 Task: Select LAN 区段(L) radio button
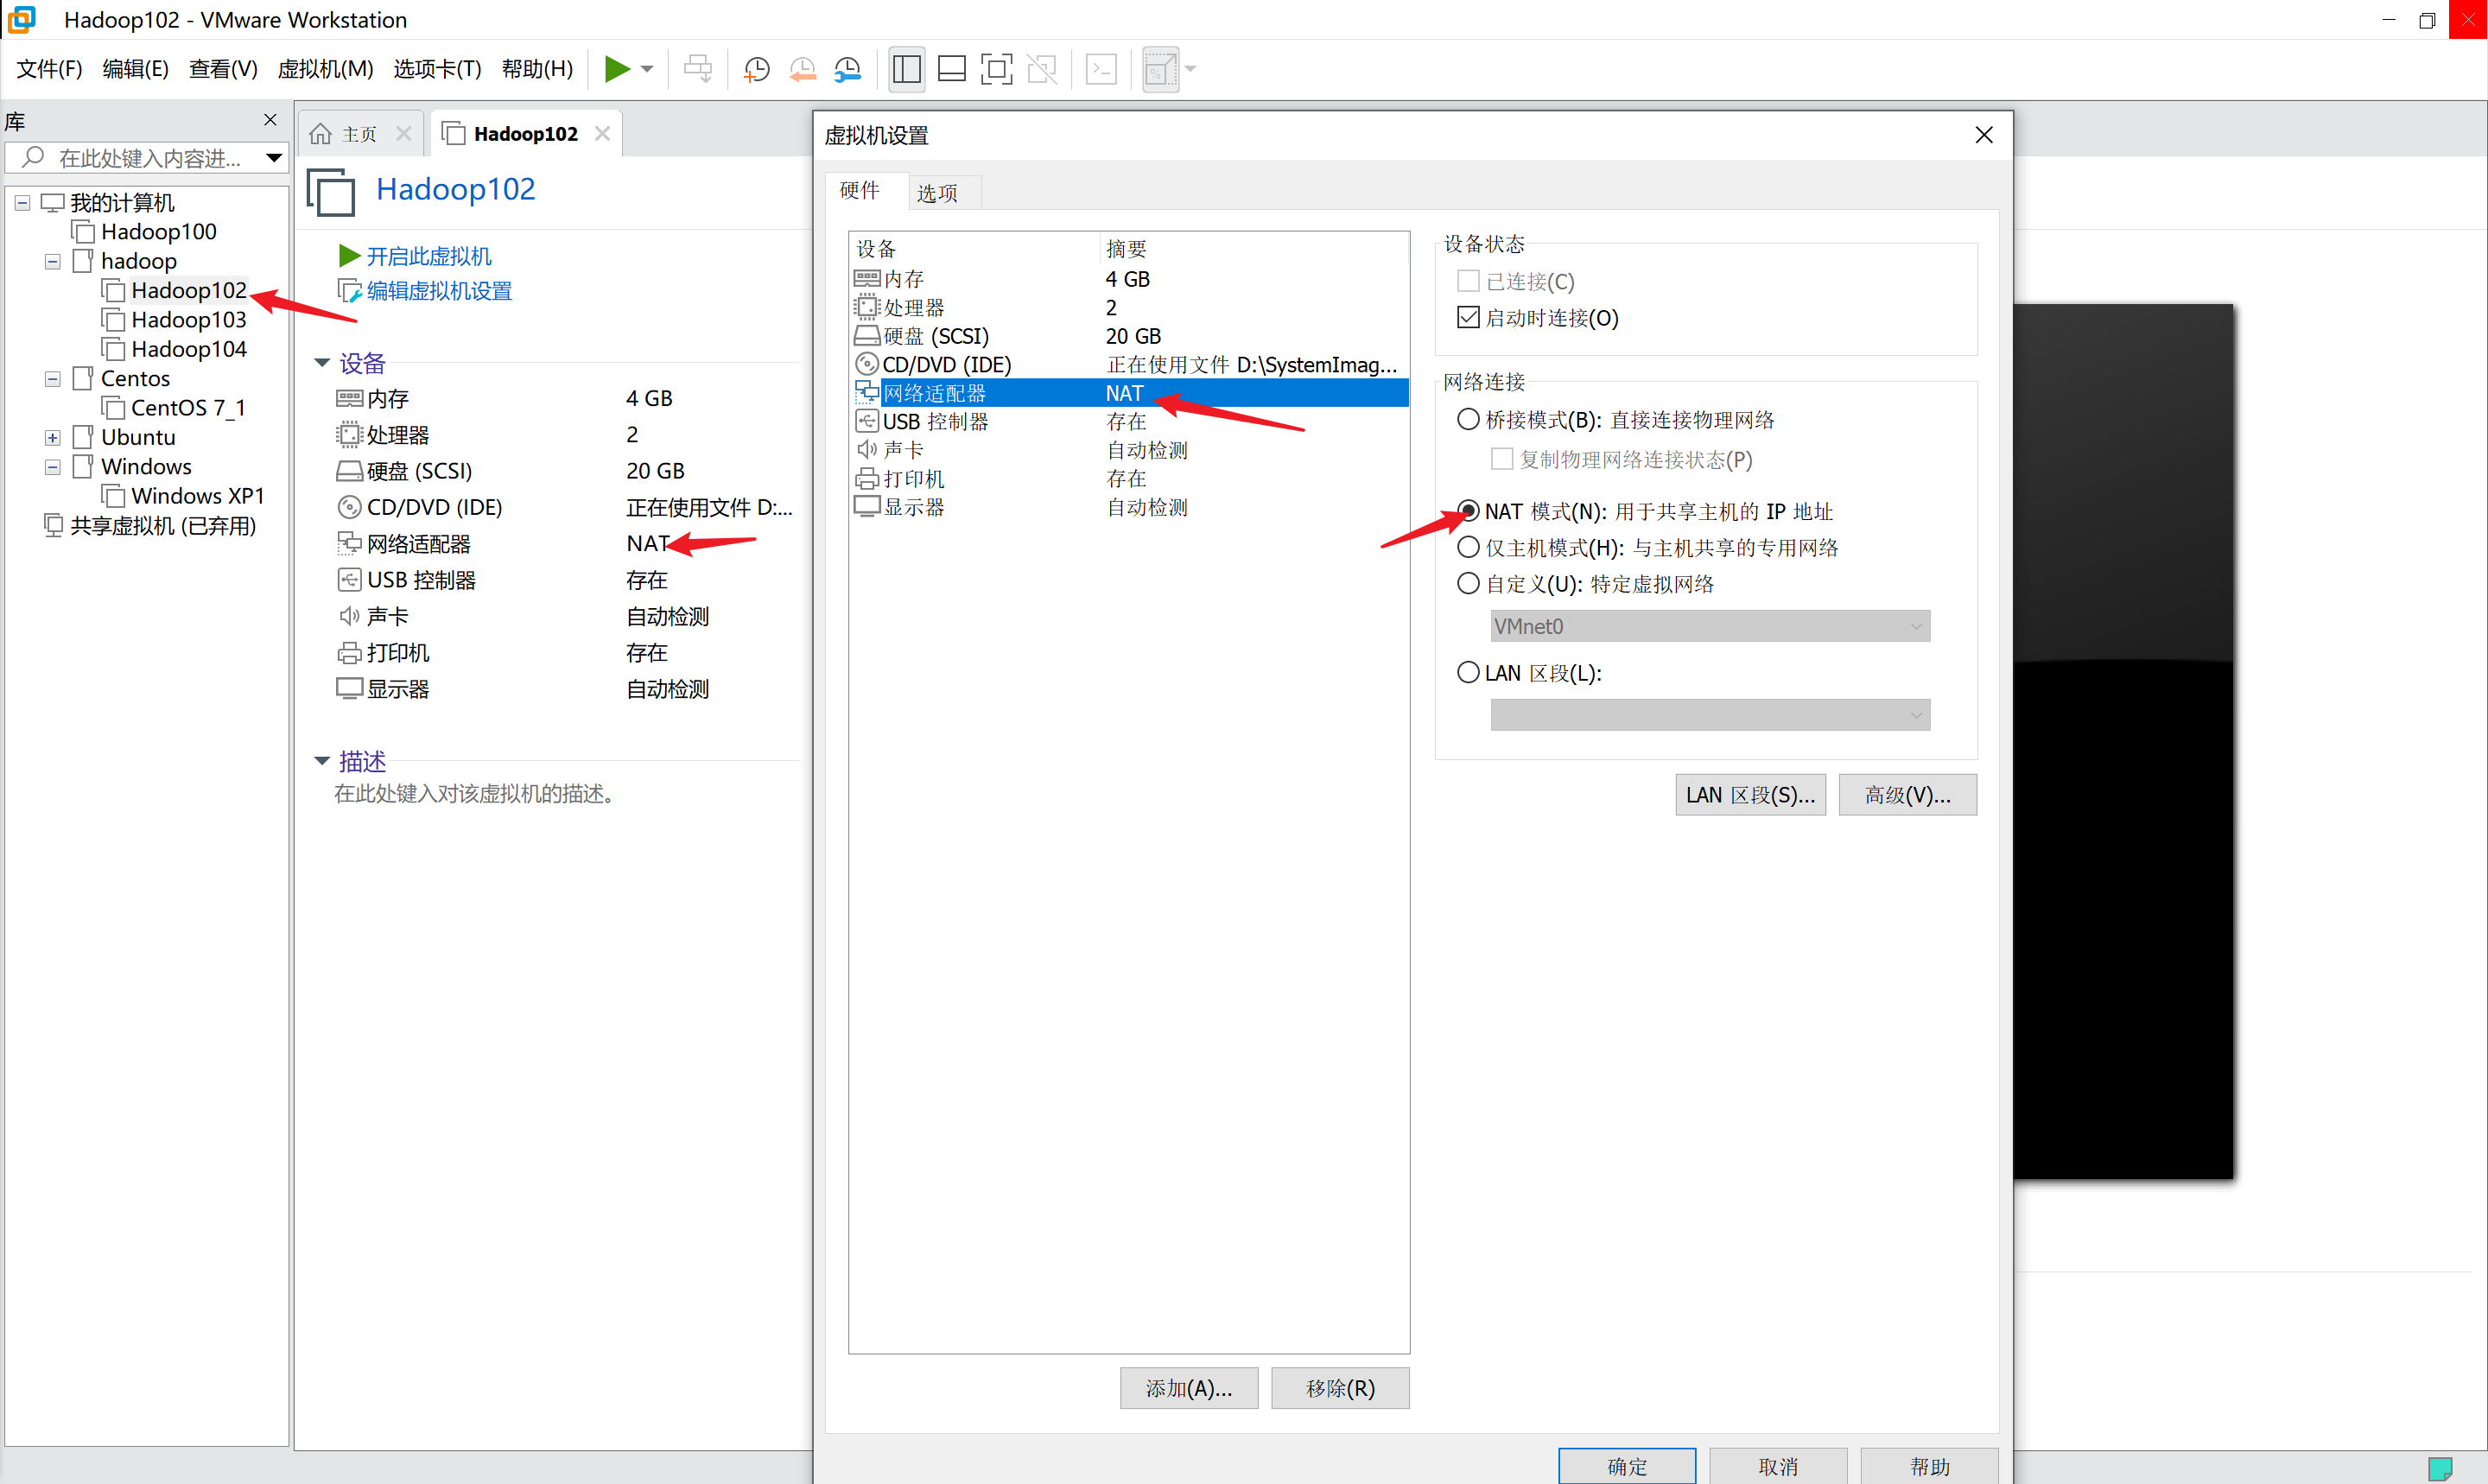tap(1468, 673)
